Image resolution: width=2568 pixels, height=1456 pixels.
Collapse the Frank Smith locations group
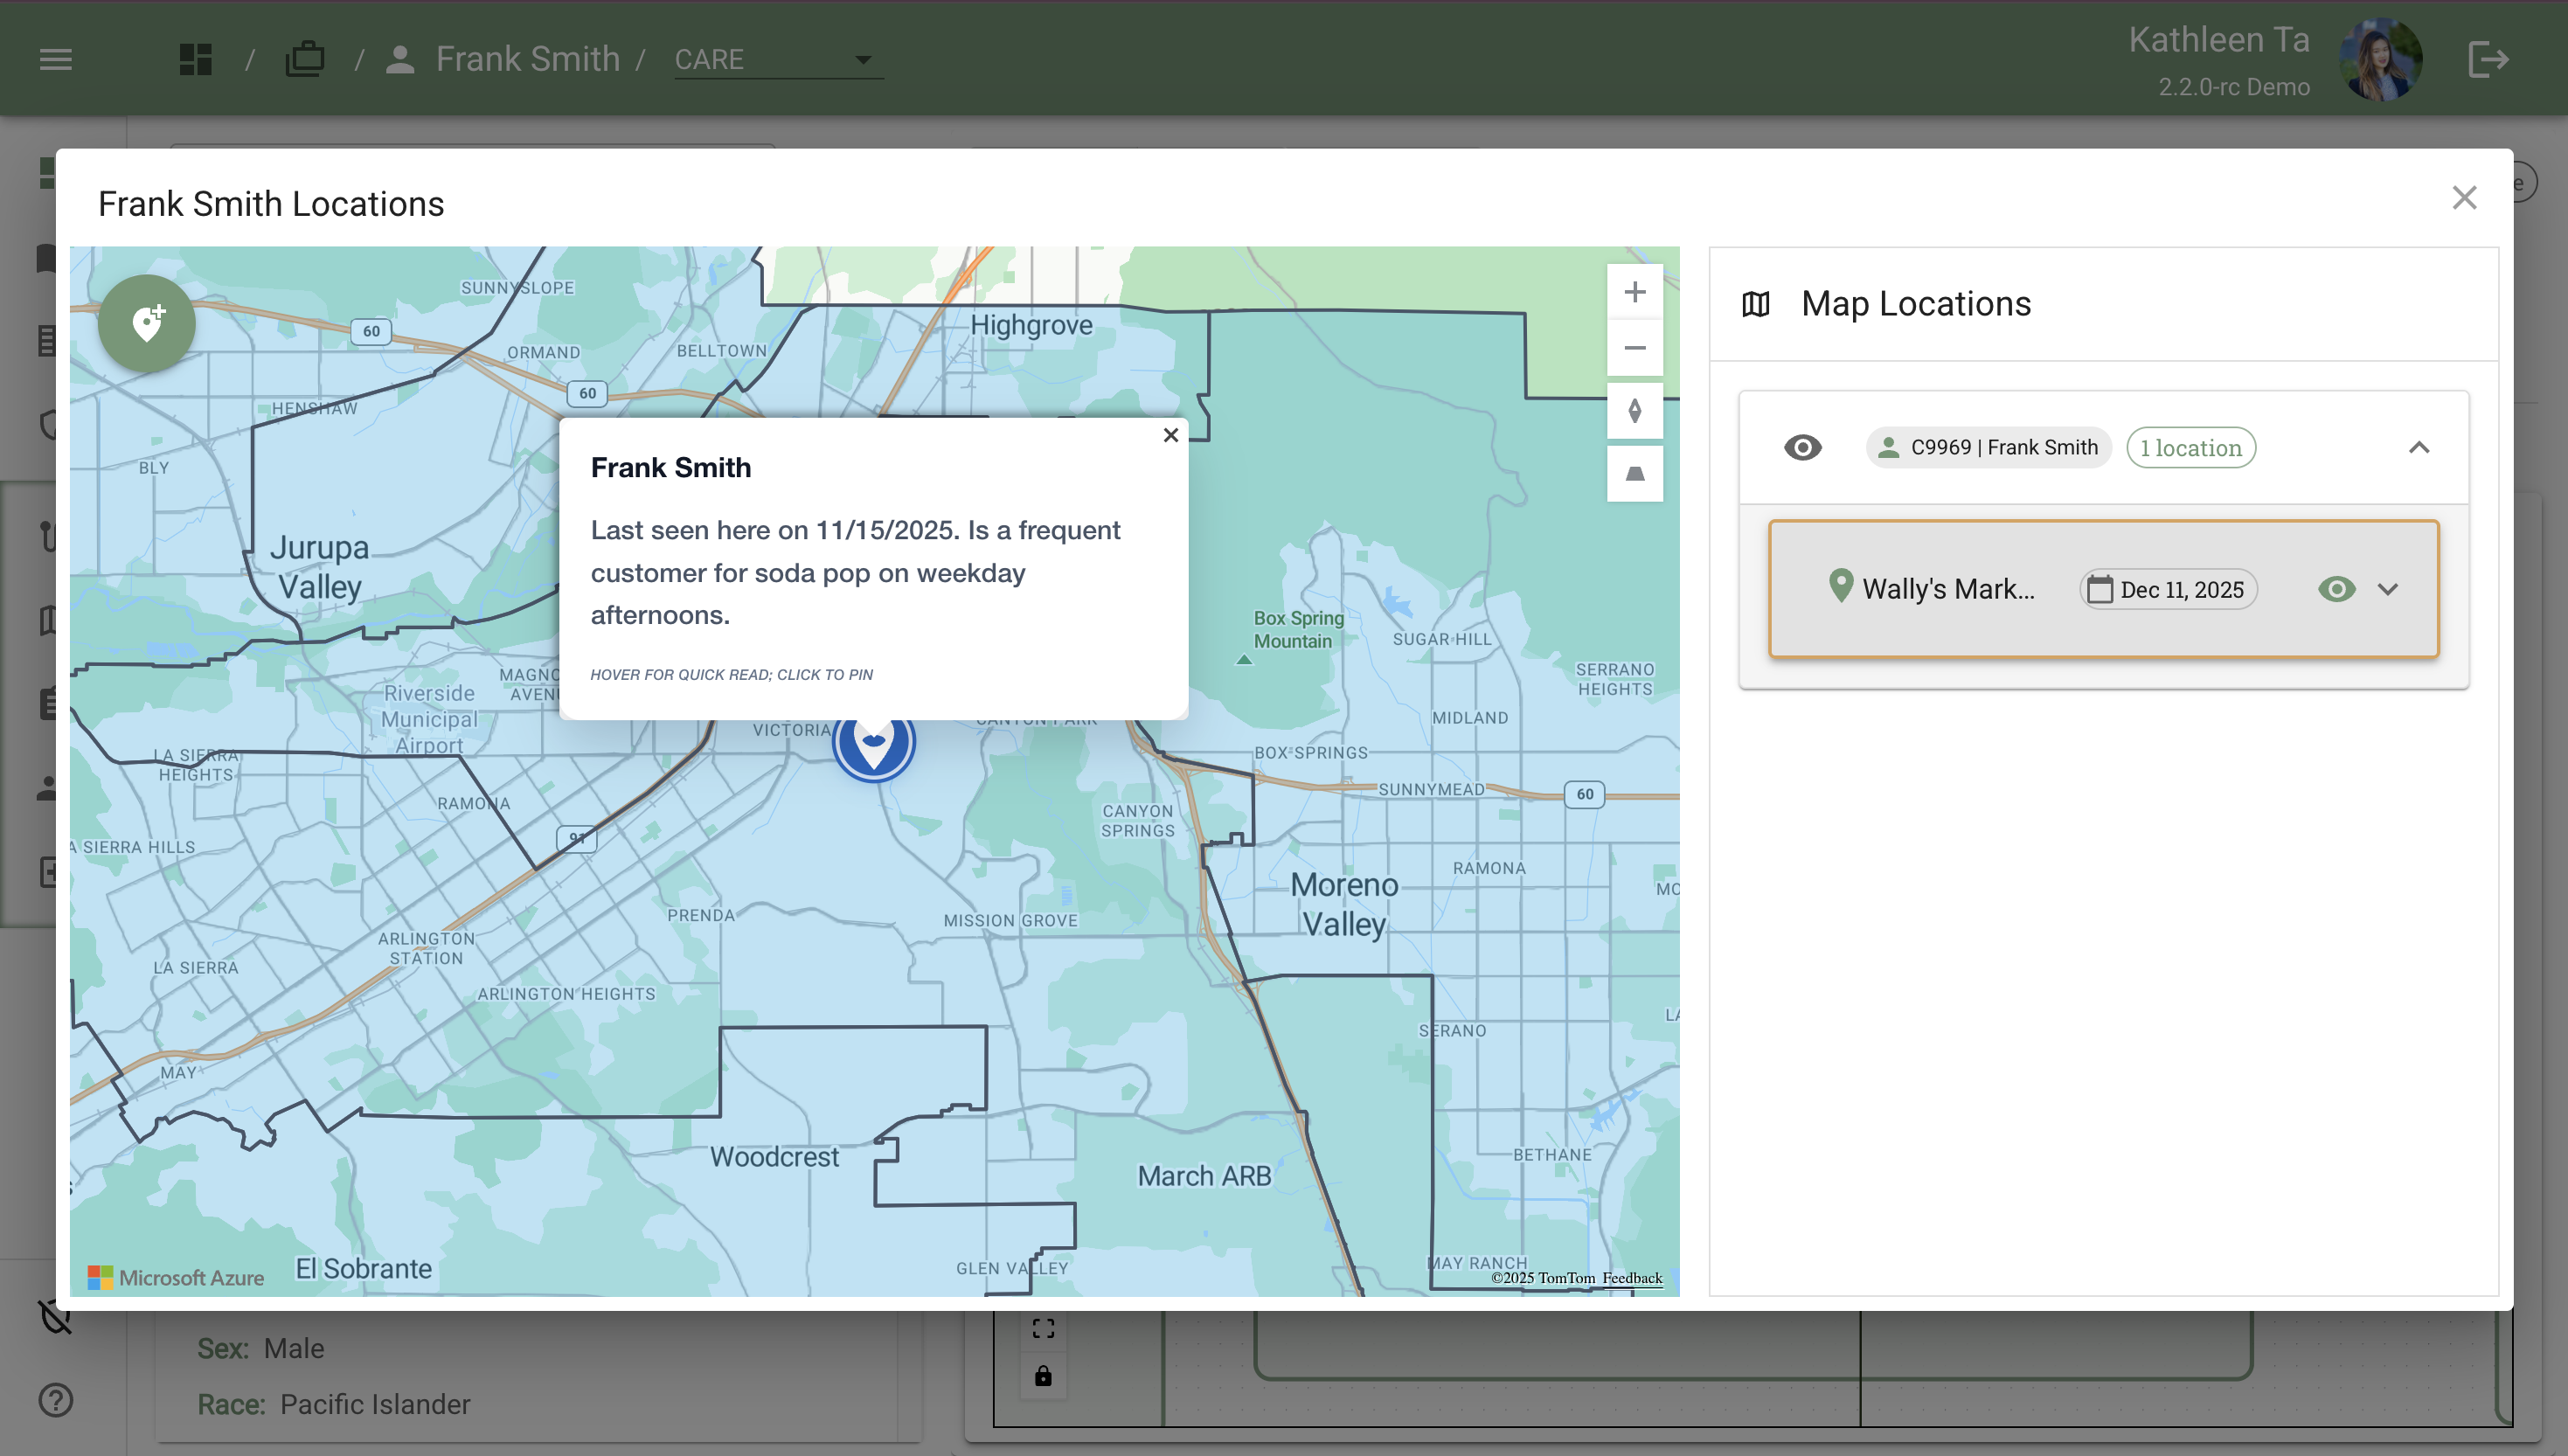coord(2418,447)
